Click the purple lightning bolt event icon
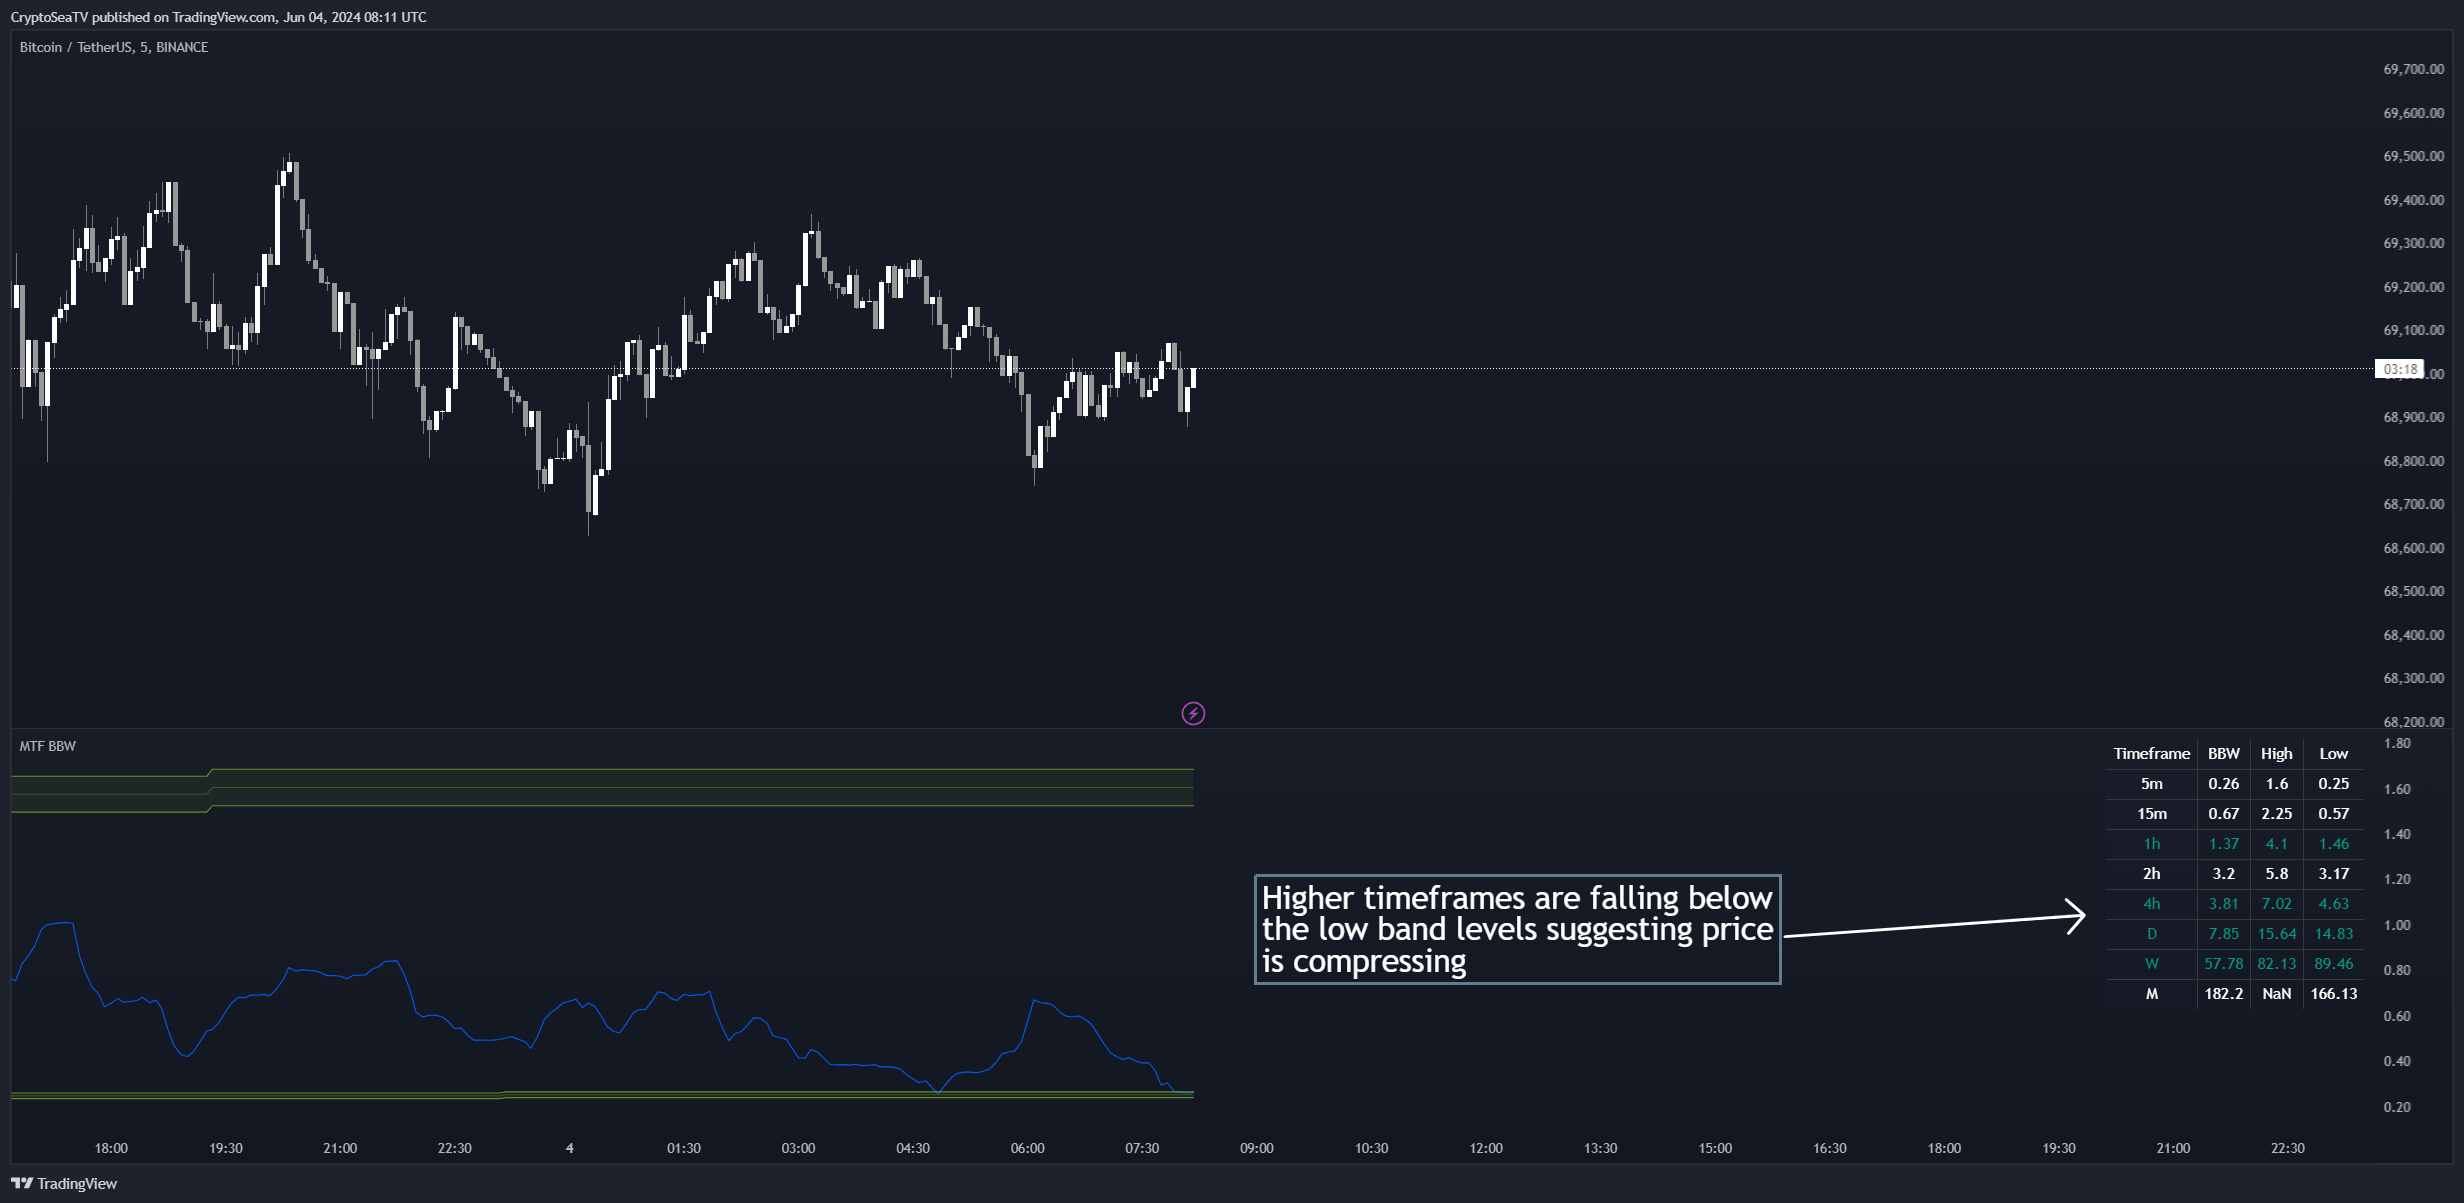The width and height of the screenshot is (2464, 1203). (x=1193, y=713)
